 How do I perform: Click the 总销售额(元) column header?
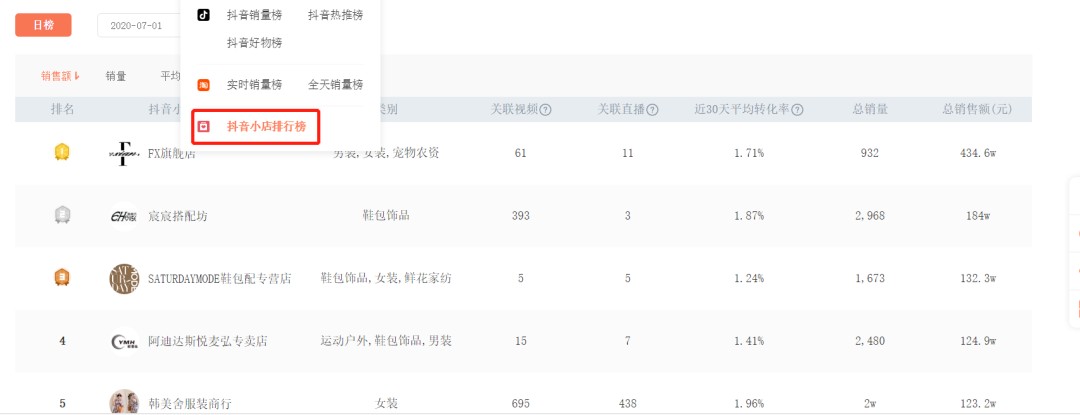click(977, 110)
